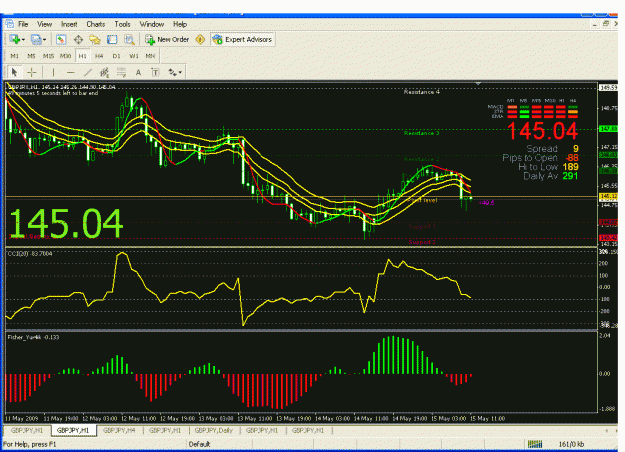Image resolution: width=625 pixels, height=452 pixels.
Task: Open the Help menu
Action: coord(180,24)
